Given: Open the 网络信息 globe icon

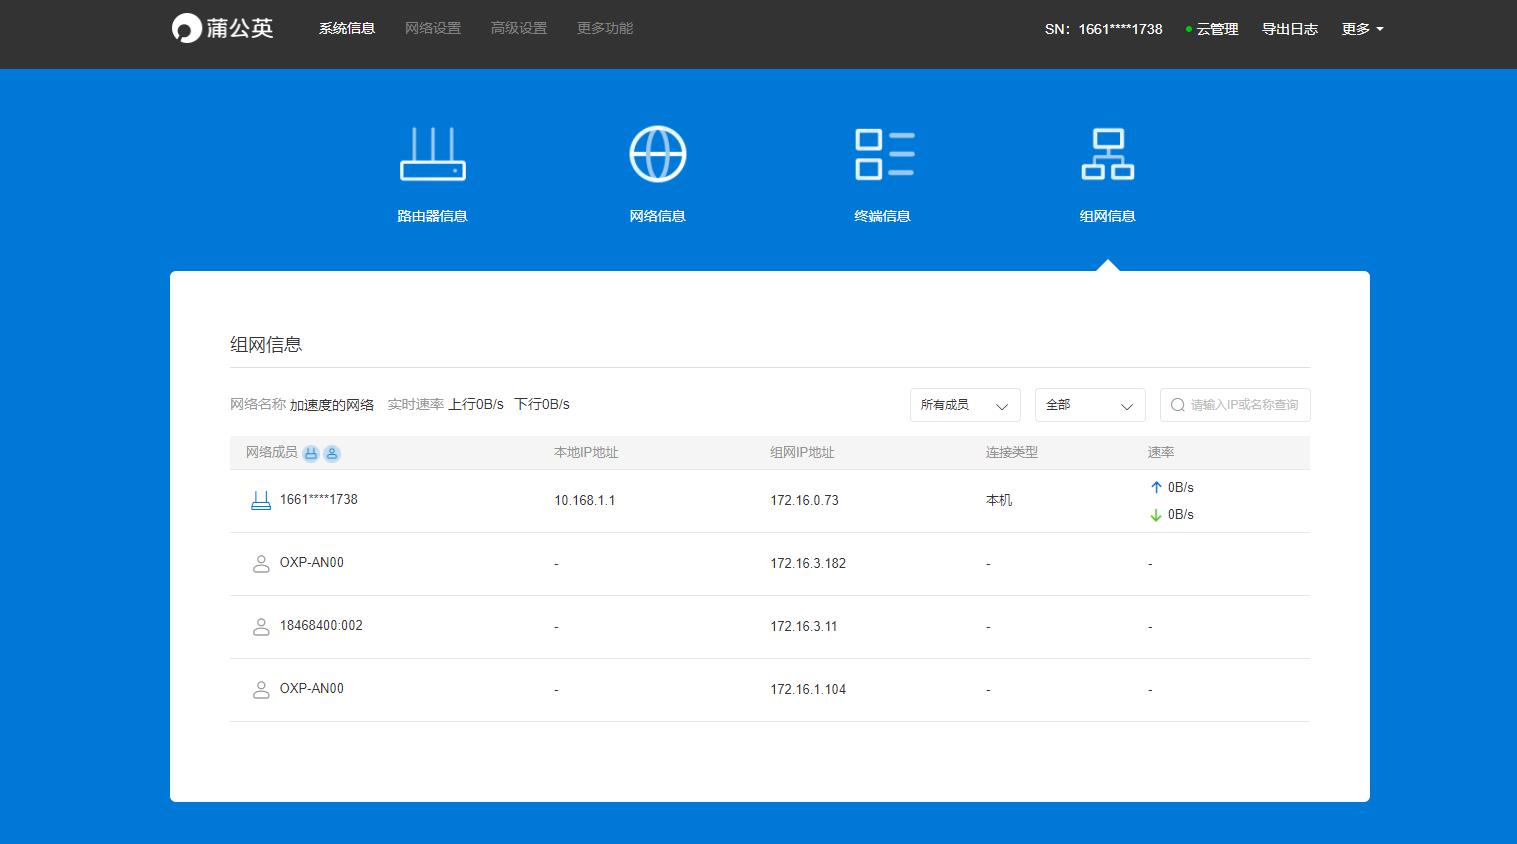Looking at the screenshot, I should [x=657, y=154].
